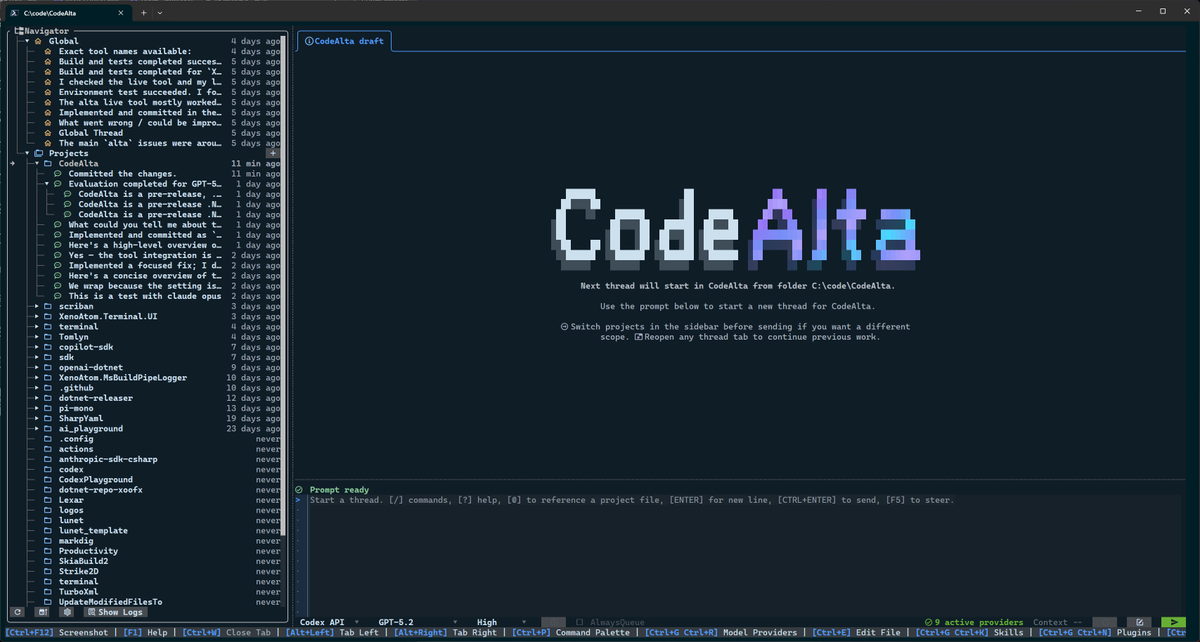Click the home icon beside Global
This screenshot has width=1200, height=642.
point(38,41)
